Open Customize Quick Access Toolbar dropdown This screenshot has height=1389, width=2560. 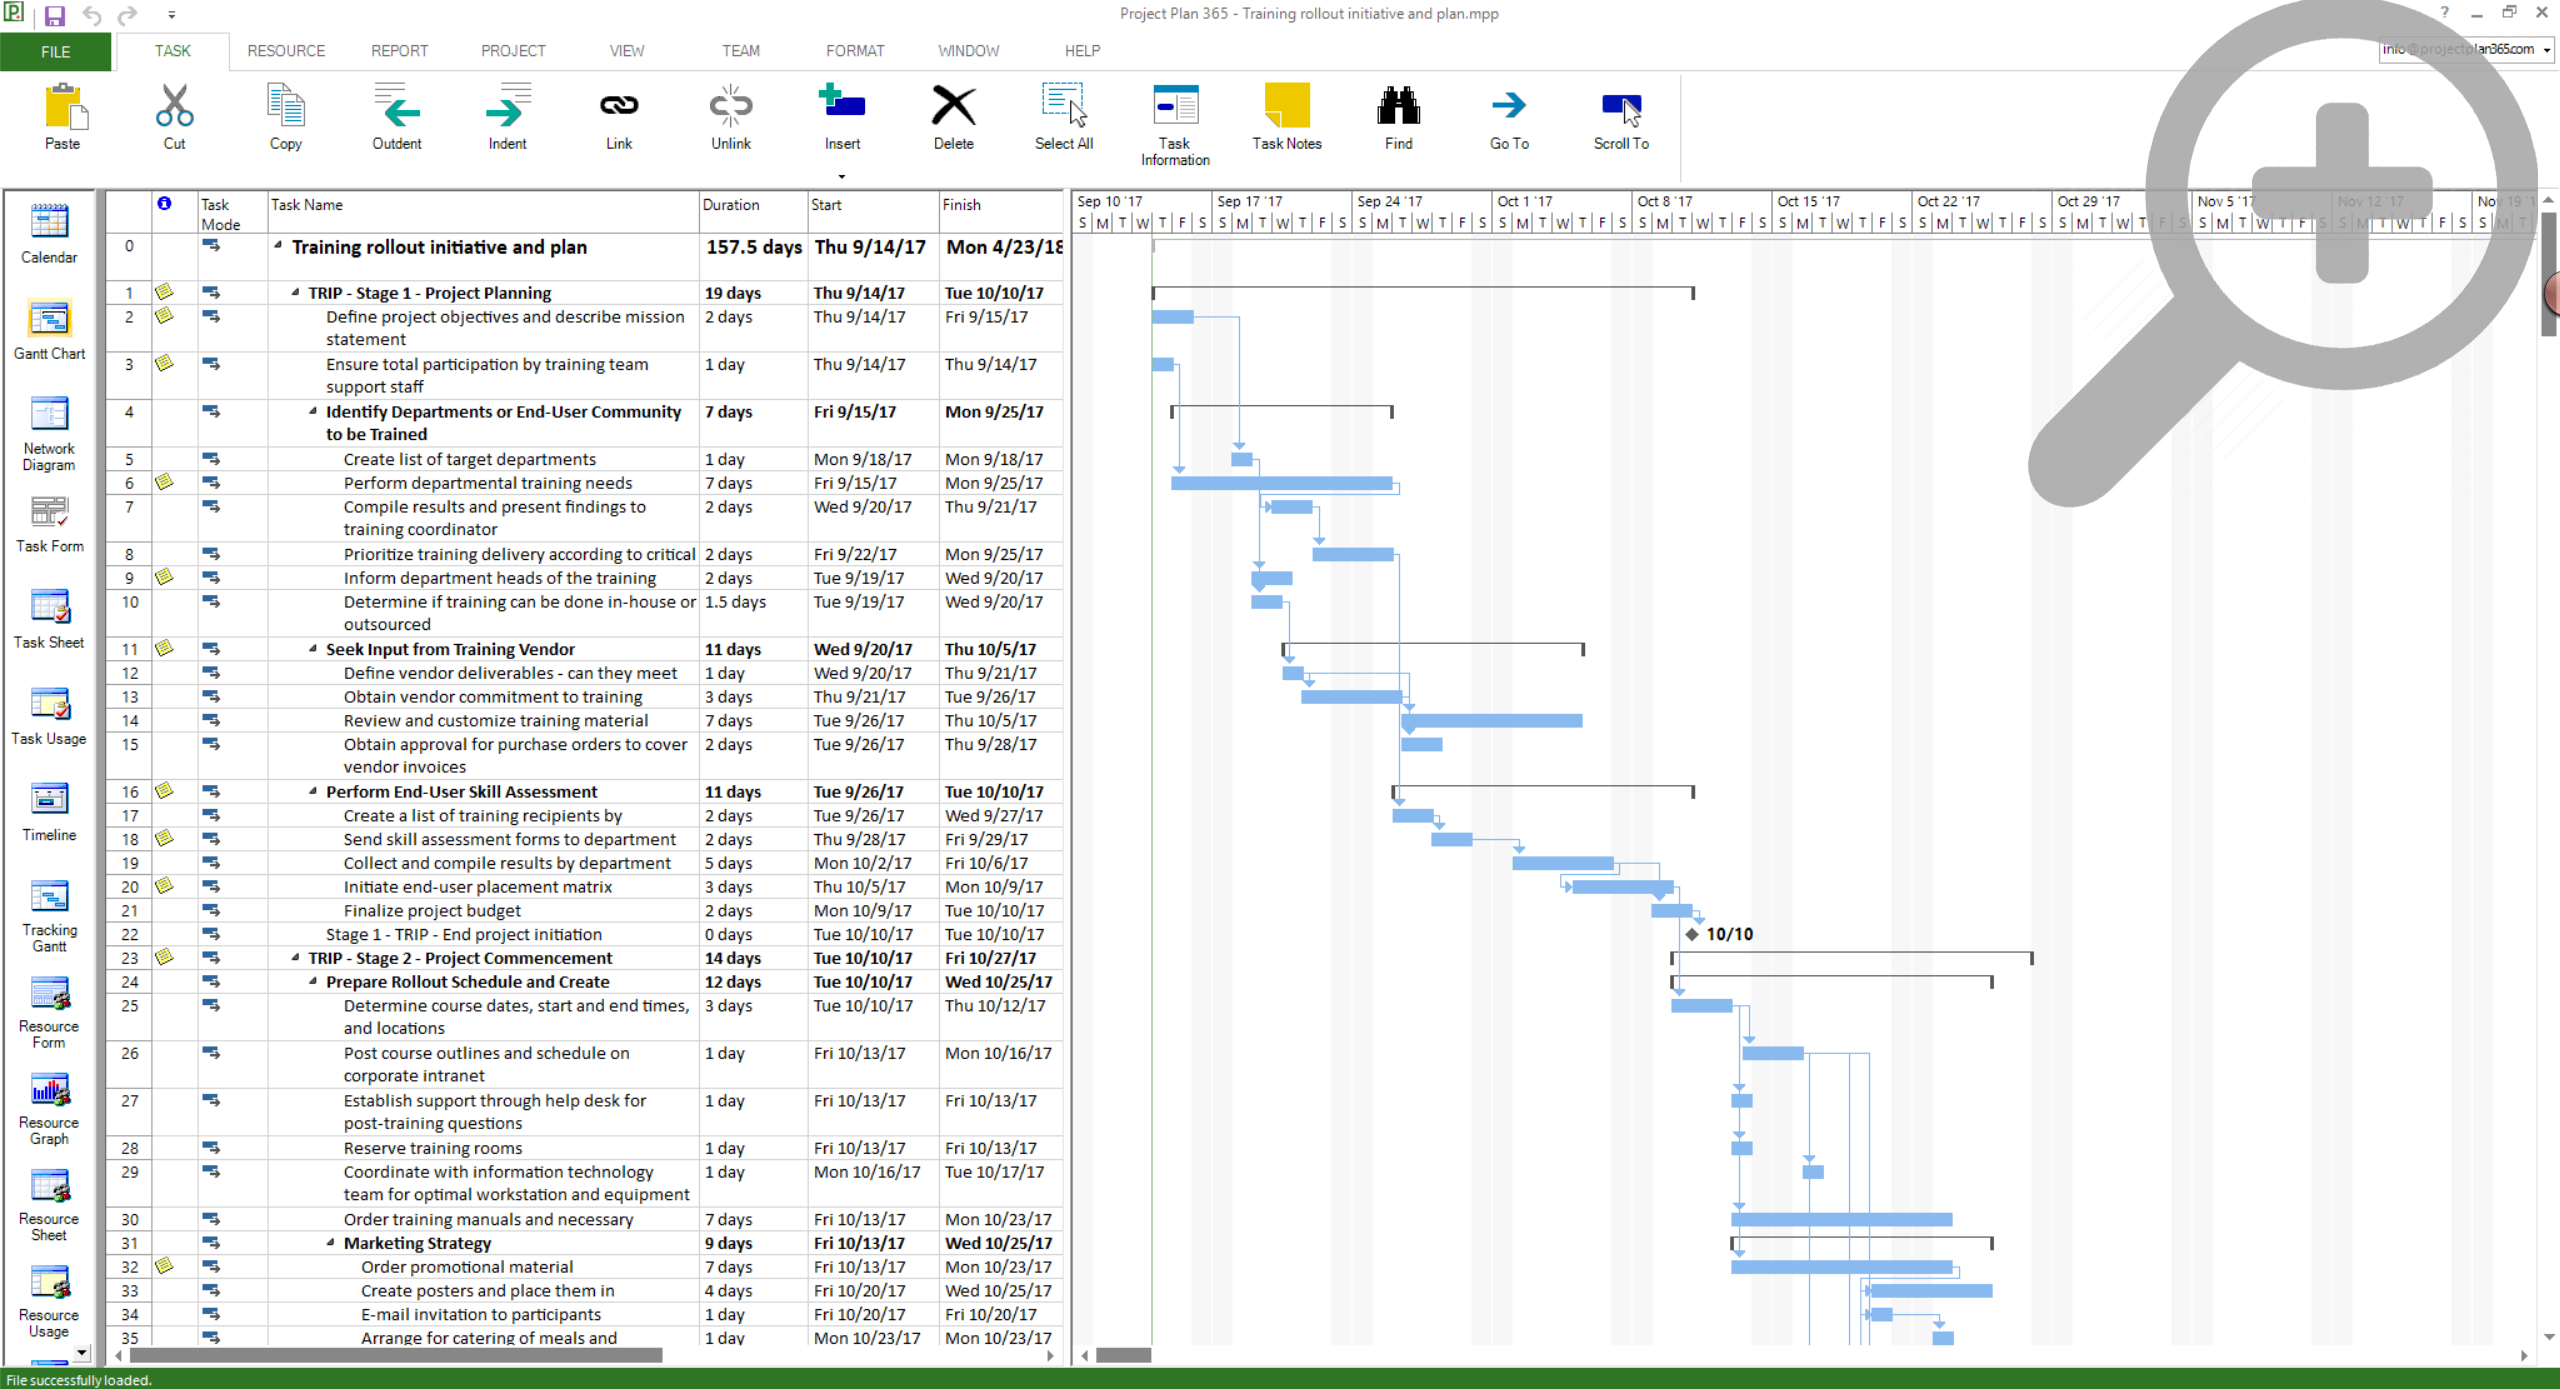(x=171, y=15)
